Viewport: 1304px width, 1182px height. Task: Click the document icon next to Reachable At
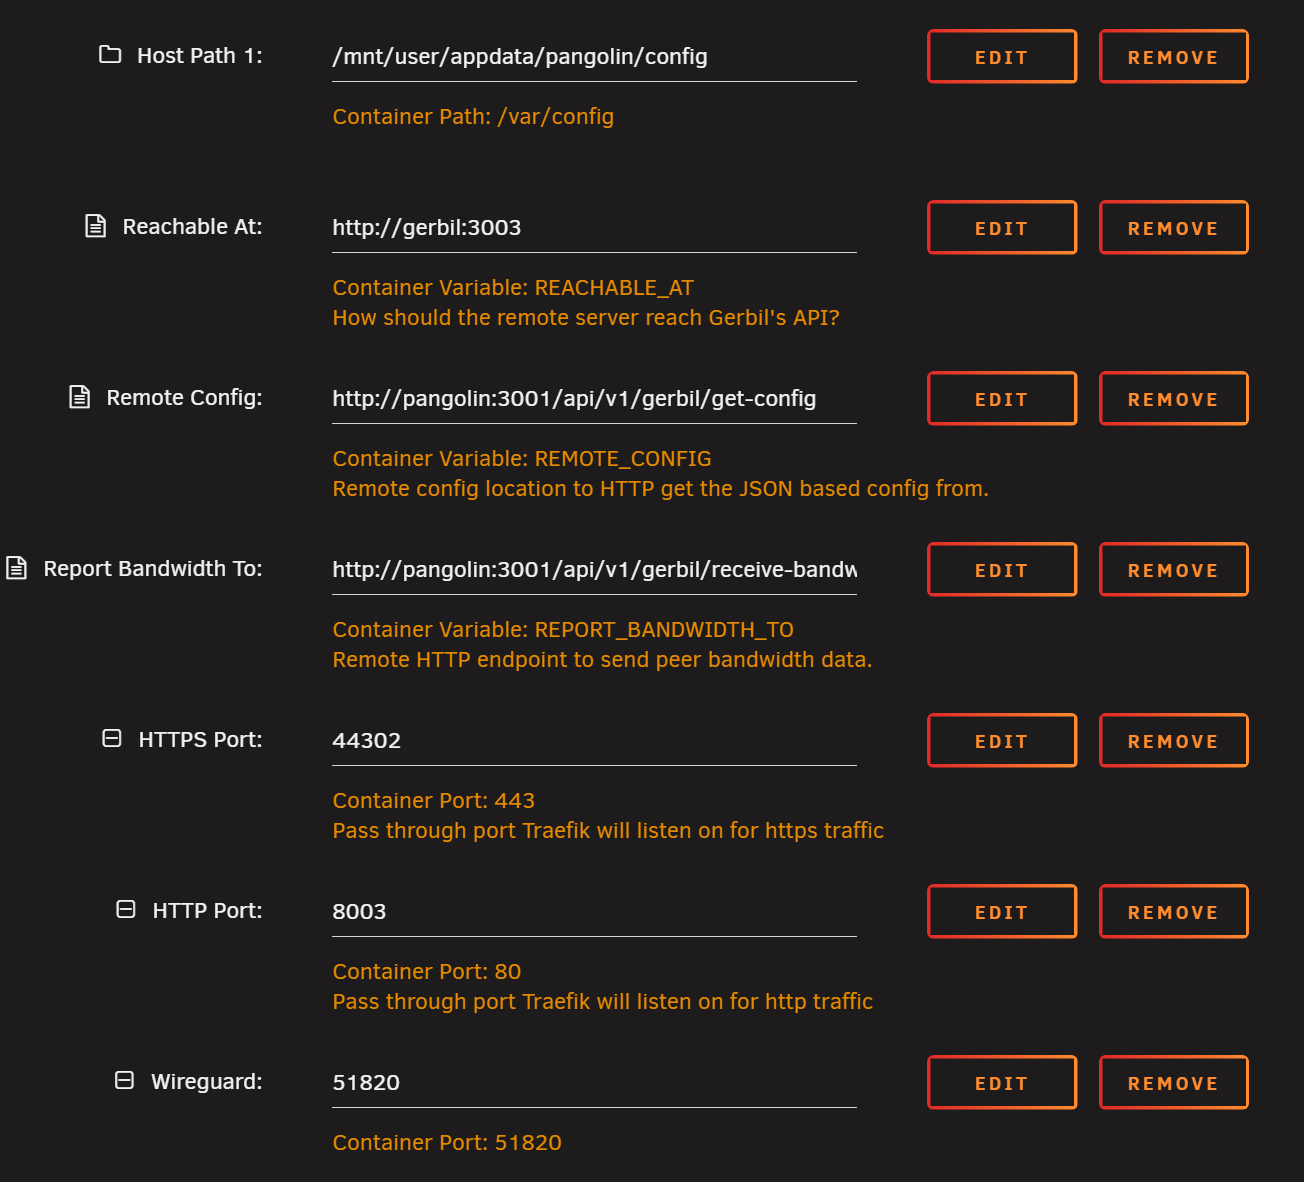pos(95,226)
